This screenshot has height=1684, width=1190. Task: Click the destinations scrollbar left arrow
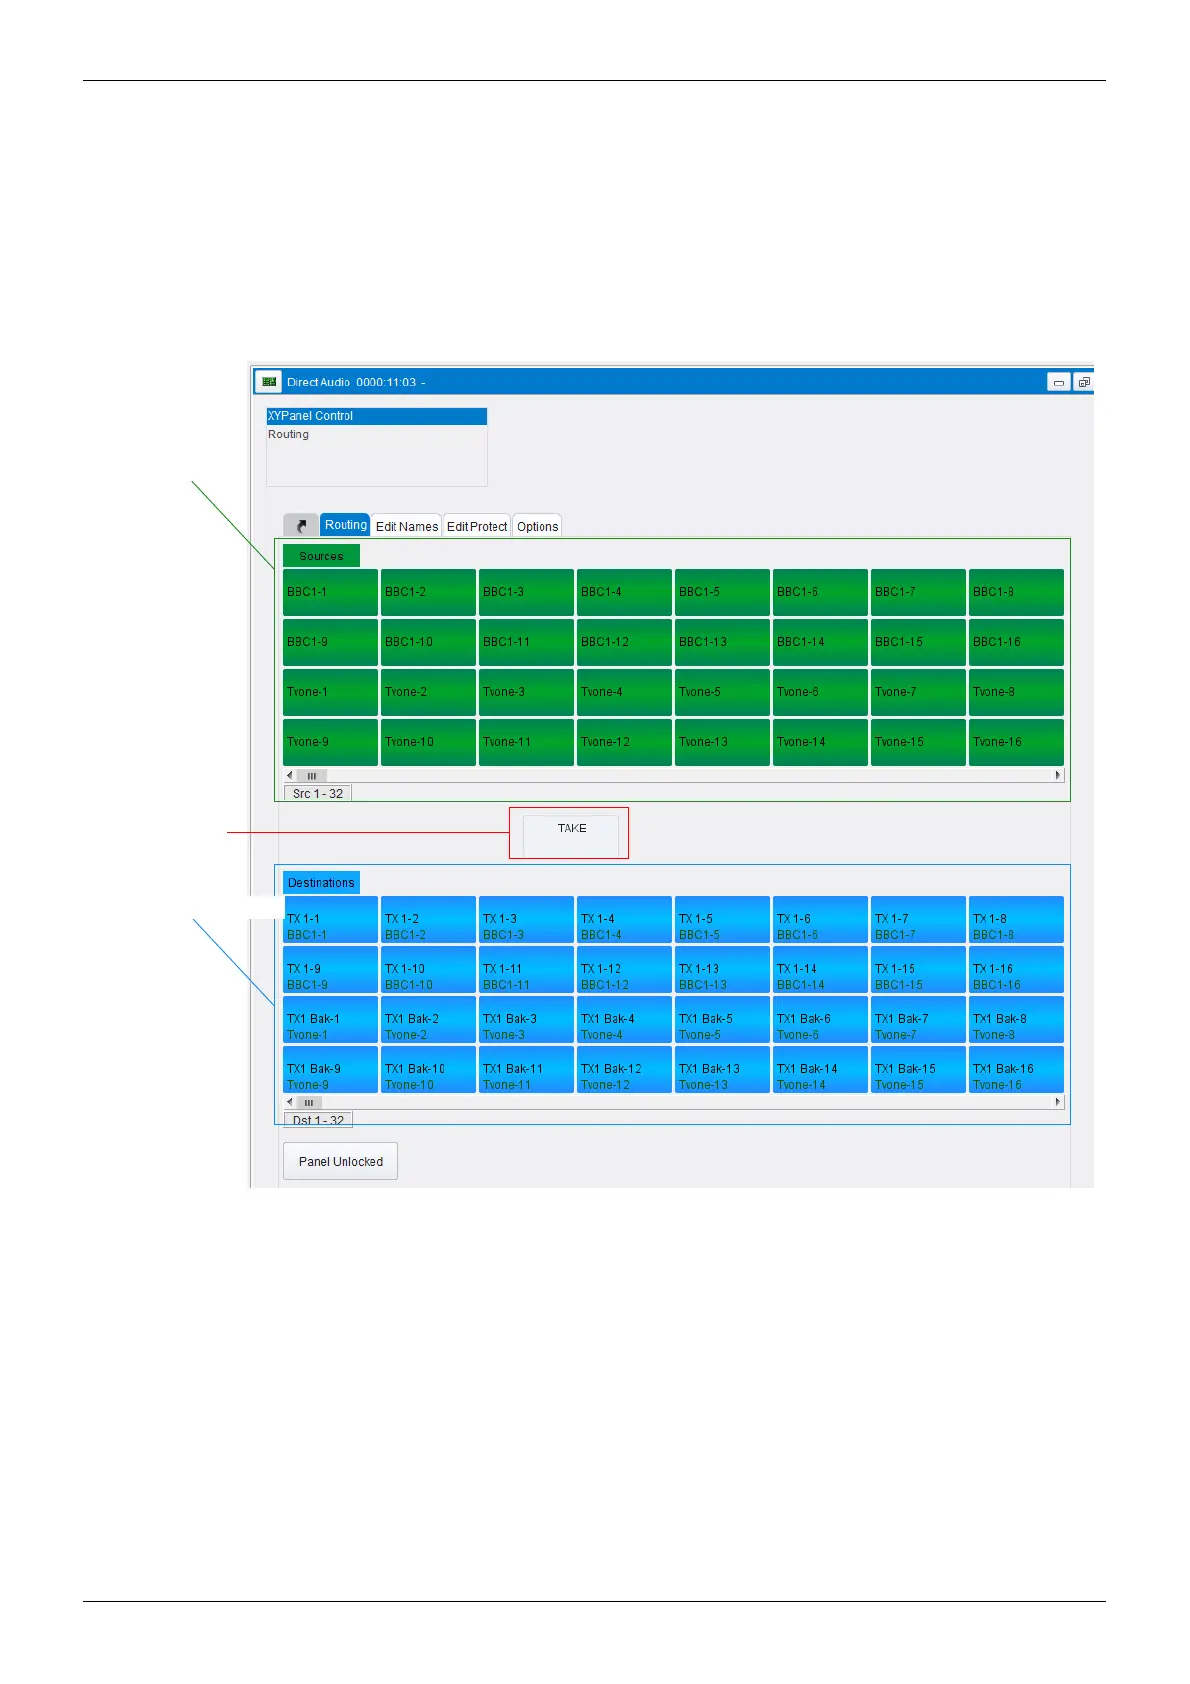coord(290,1102)
